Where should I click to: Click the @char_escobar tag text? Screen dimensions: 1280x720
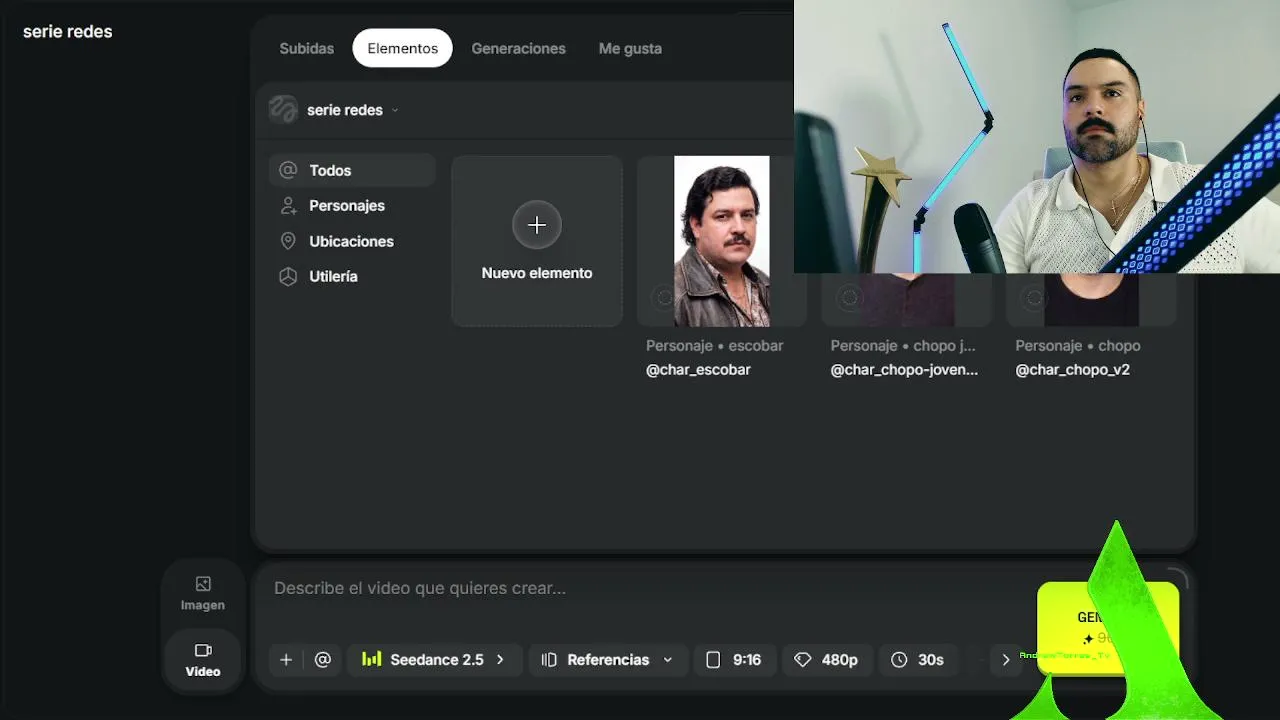[698, 370]
